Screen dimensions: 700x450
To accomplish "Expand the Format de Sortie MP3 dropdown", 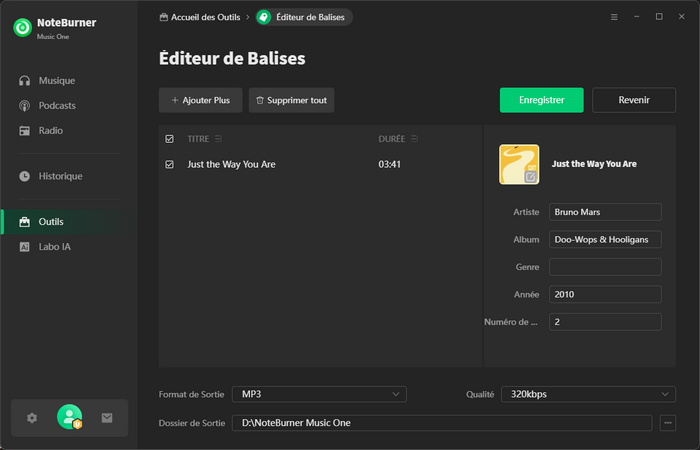I will coord(319,394).
